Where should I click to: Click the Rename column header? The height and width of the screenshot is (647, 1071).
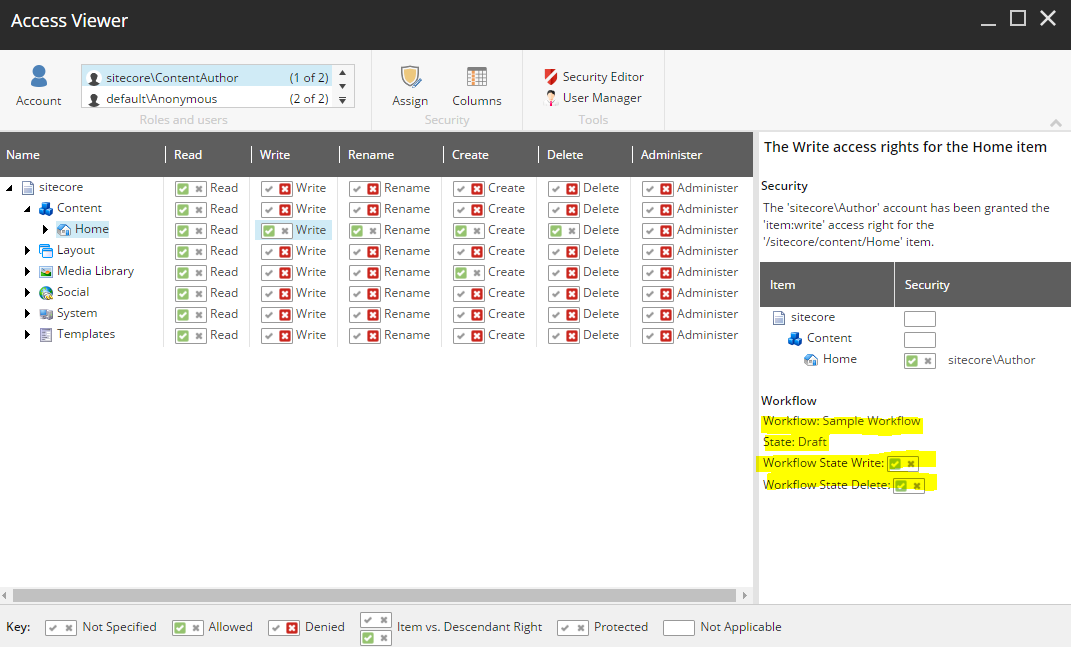point(371,154)
